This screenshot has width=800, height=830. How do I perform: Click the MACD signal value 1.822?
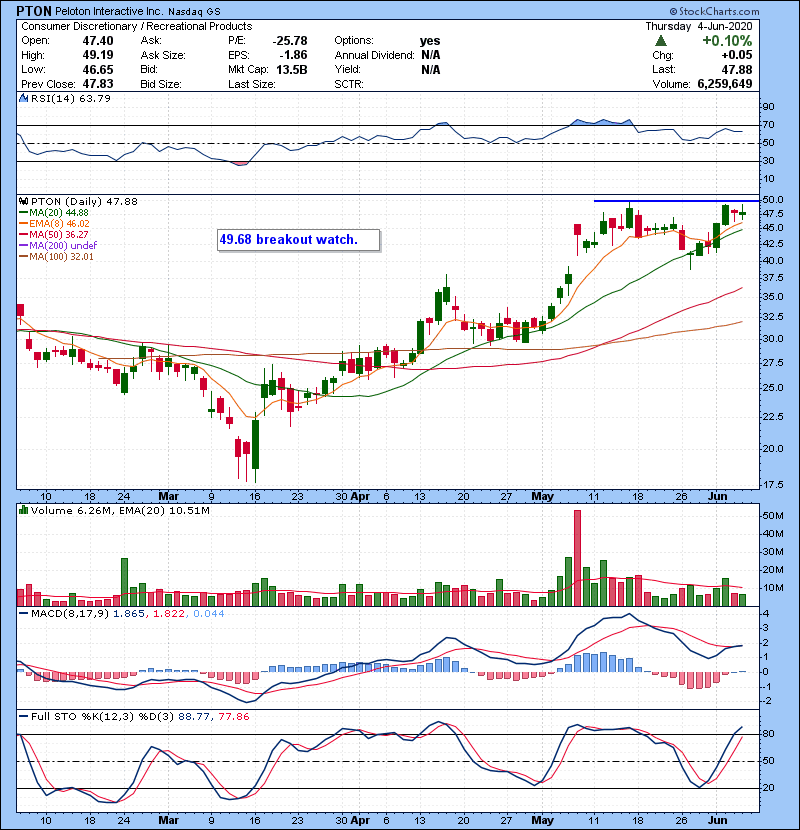click(169, 614)
